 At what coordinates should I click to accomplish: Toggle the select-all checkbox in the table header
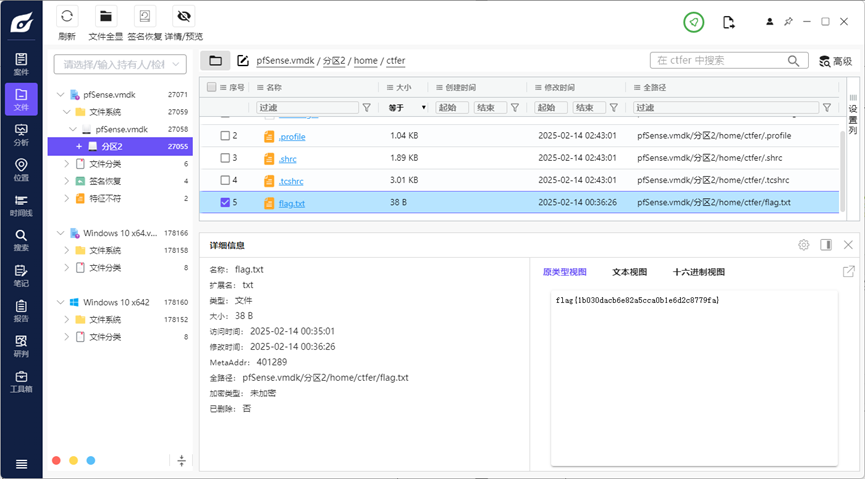pyautogui.click(x=211, y=87)
